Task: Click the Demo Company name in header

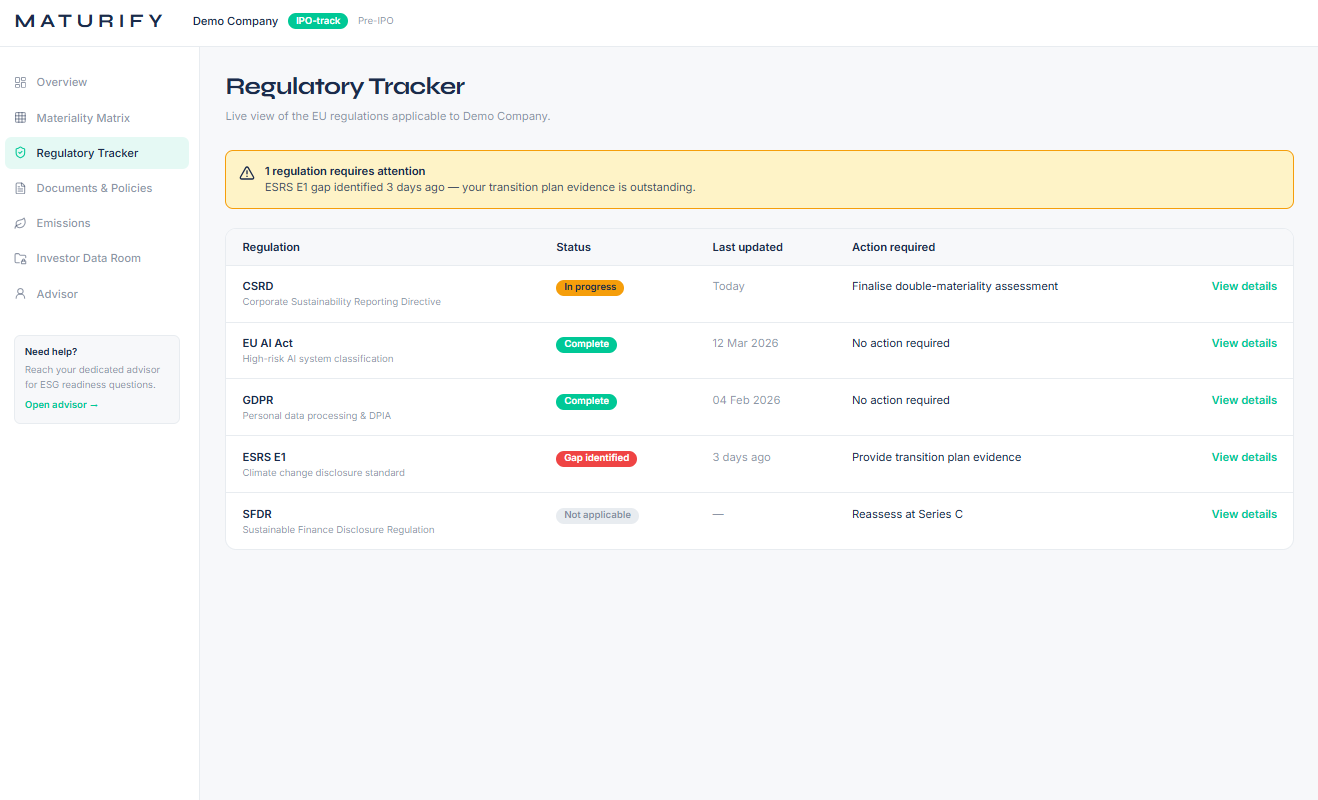Action: pos(235,21)
